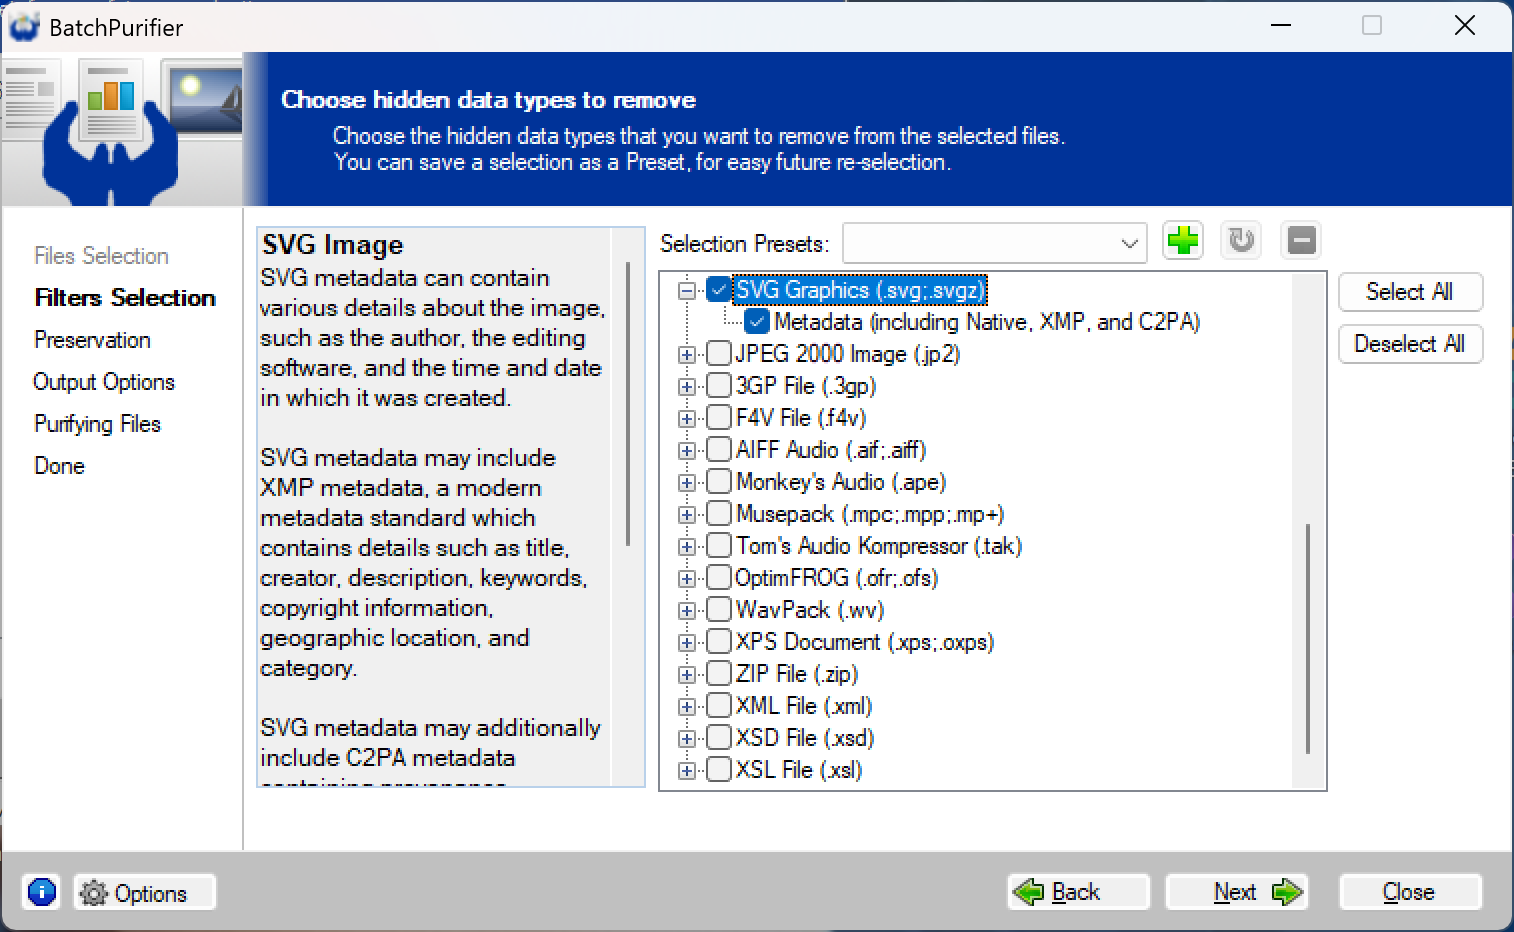Check XML File (.xml) checkbox
1514x932 pixels.
click(718, 706)
